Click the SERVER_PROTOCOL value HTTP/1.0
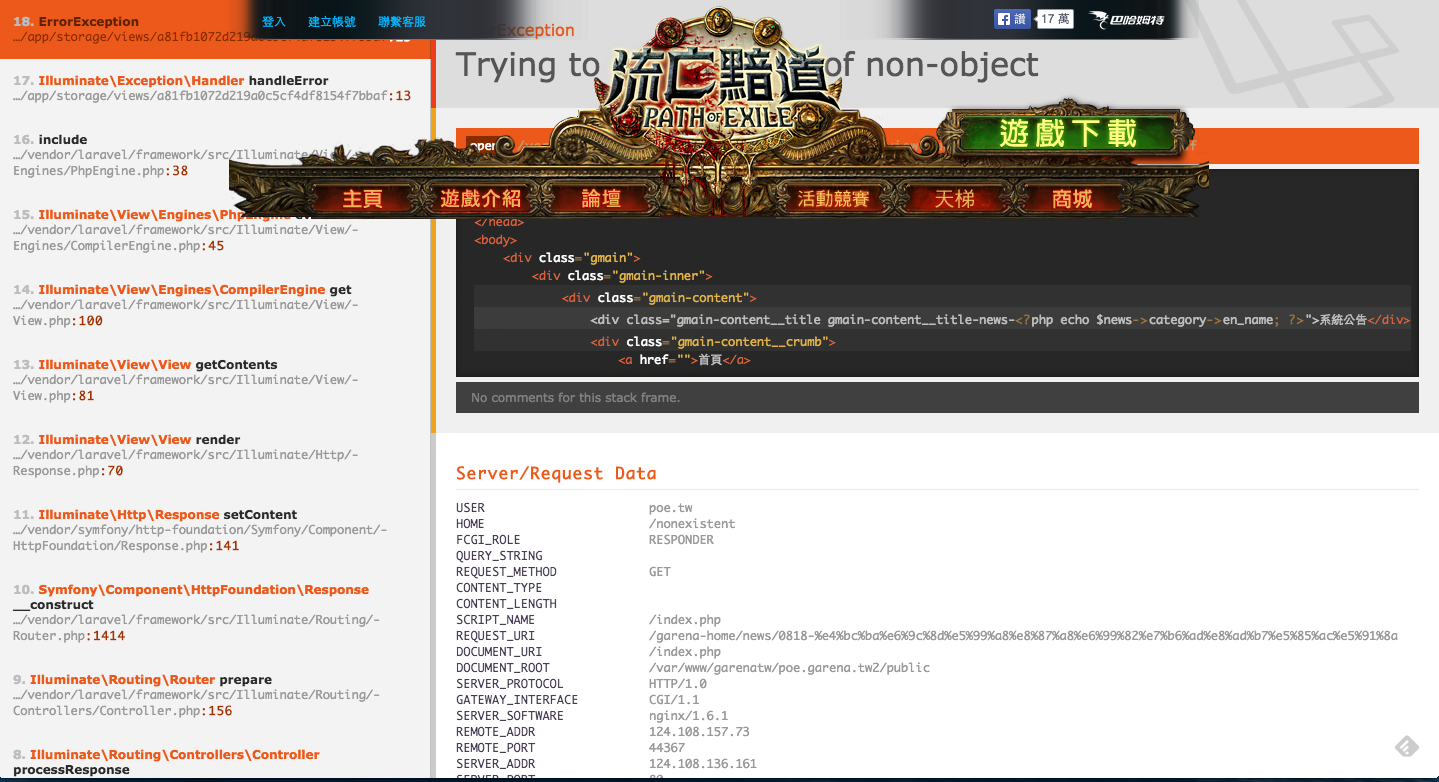 pyautogui.click(x=678, y=684)
